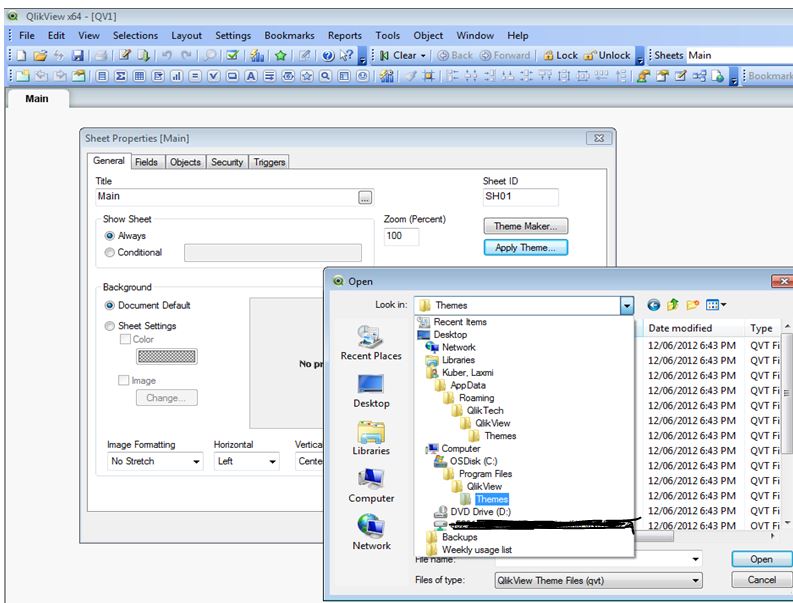Click the Help Topics question mark icon
The width and height of the screenshot is (793, 603).
328,56
